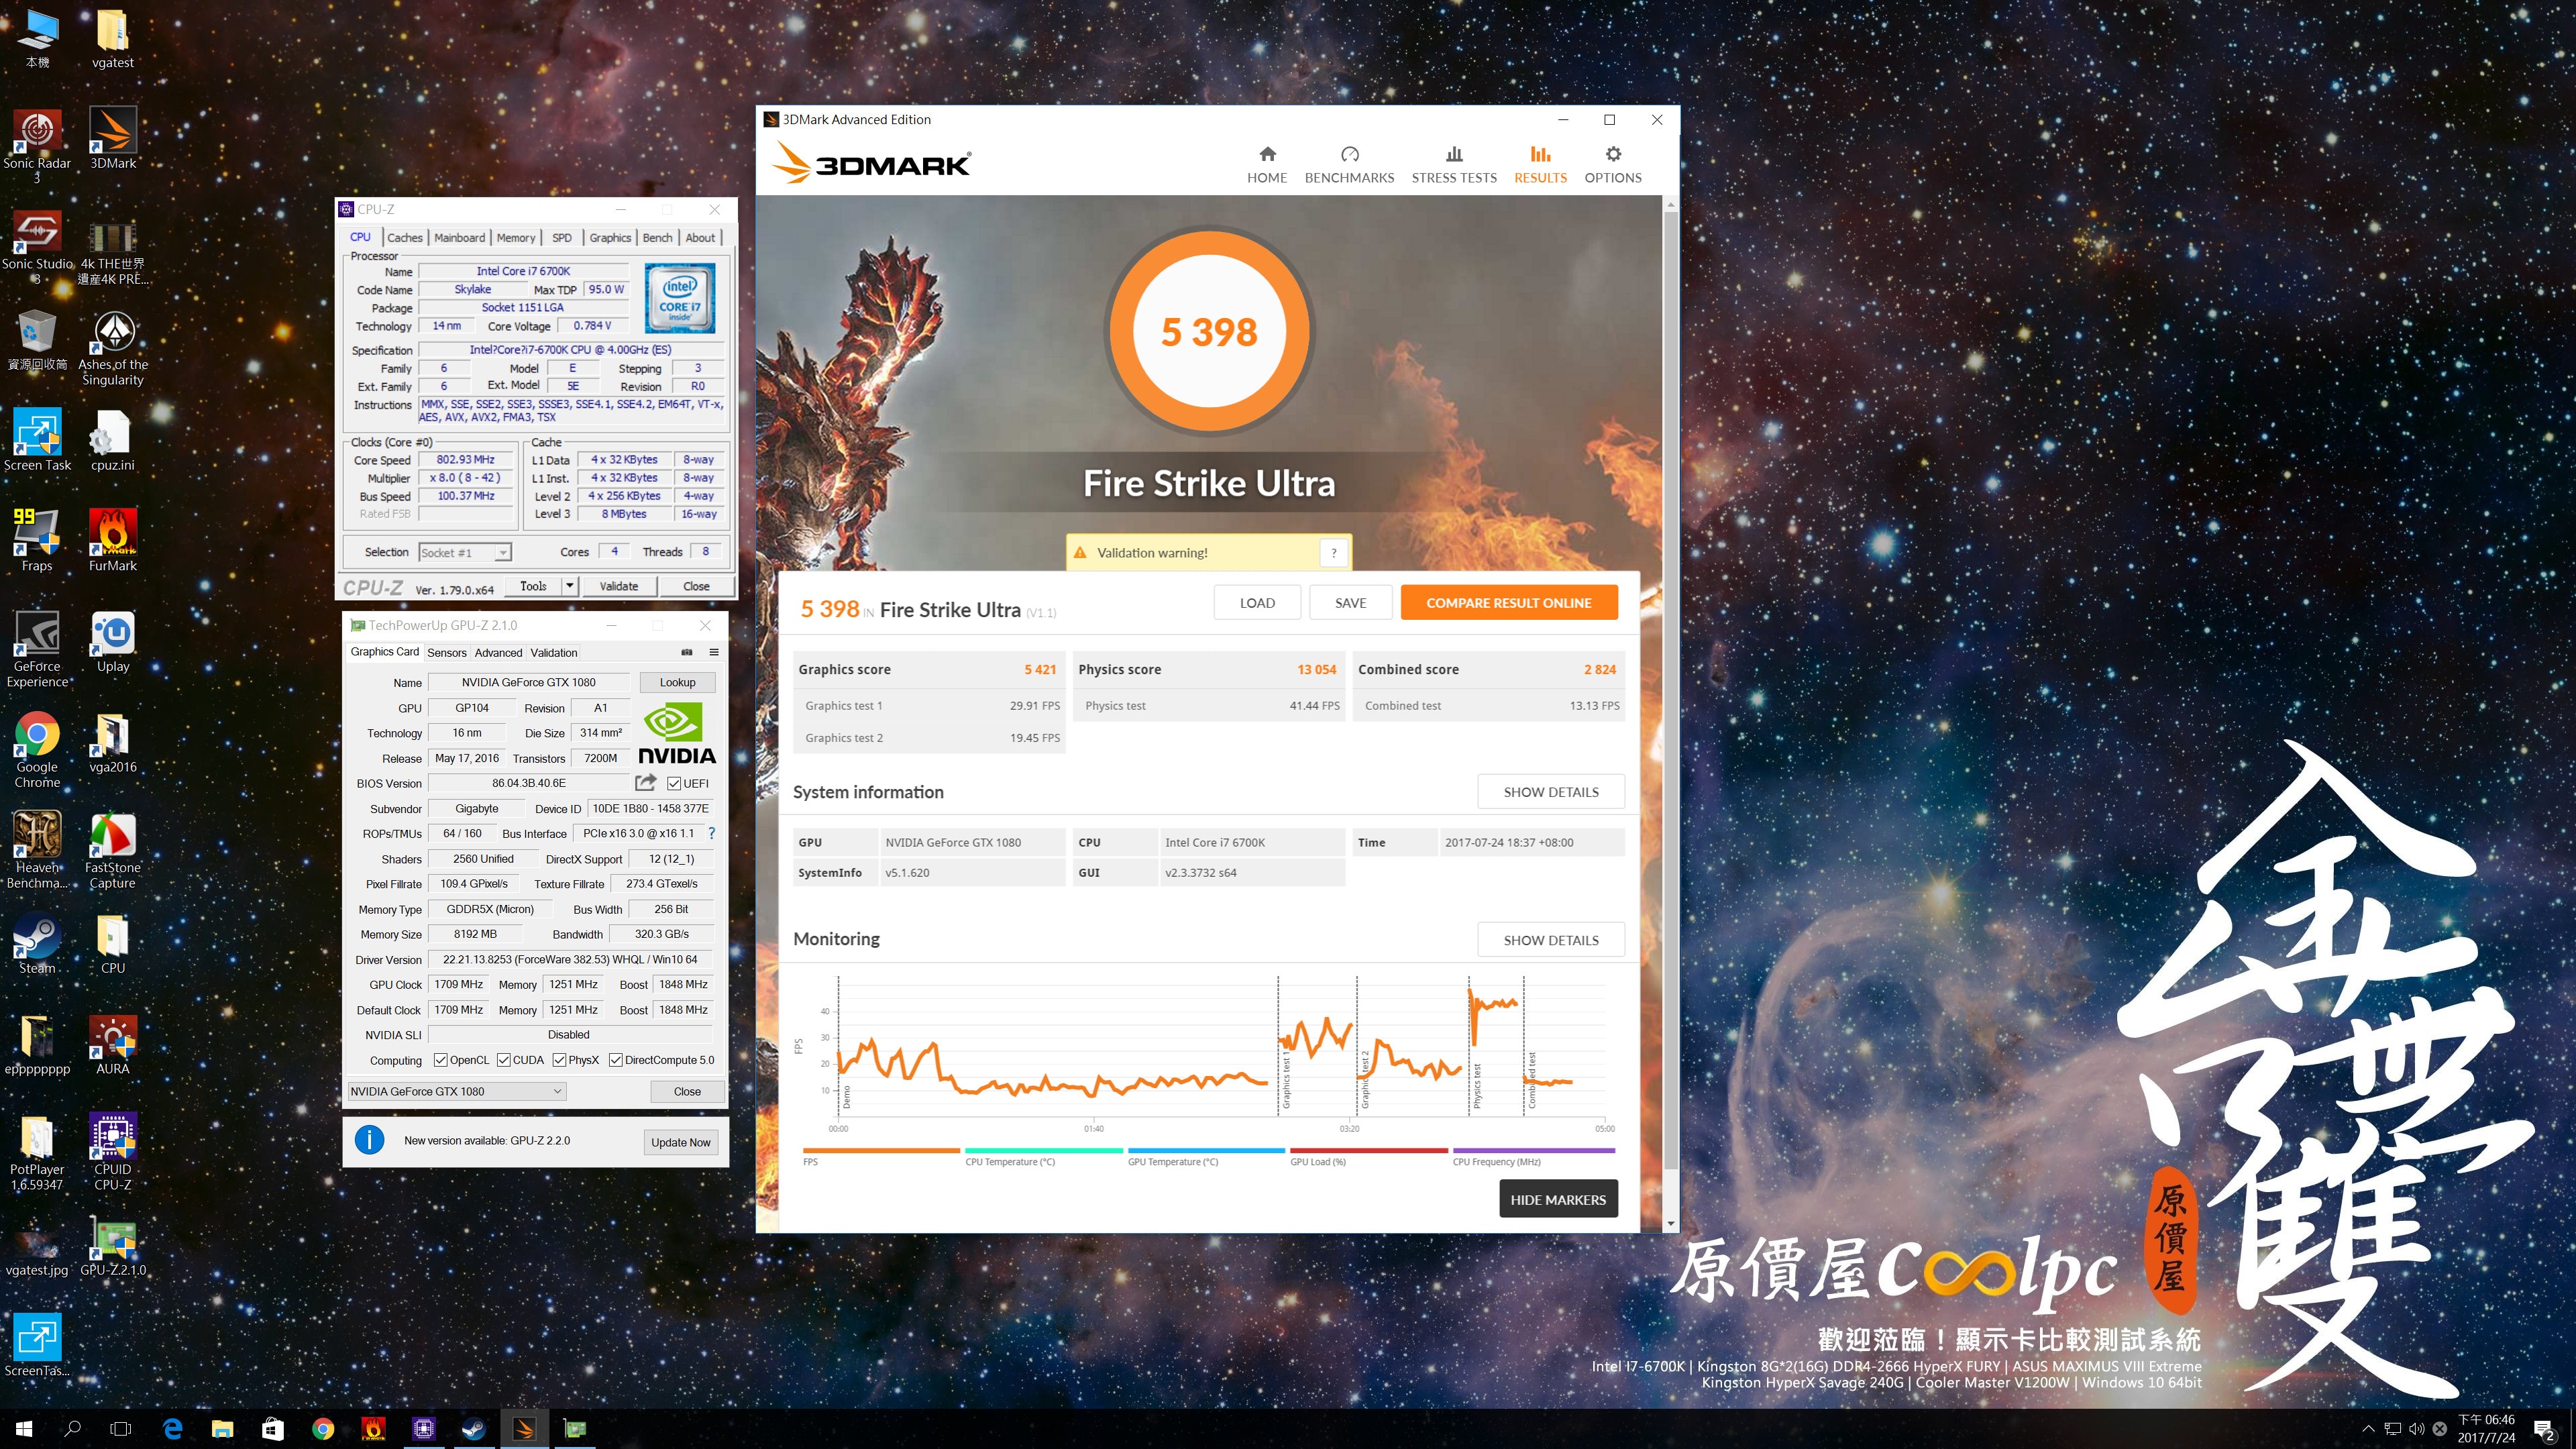Open Google Chrome desktop shortcut
This screenshot has height=1449, width=2576.
tap(37, 749)
